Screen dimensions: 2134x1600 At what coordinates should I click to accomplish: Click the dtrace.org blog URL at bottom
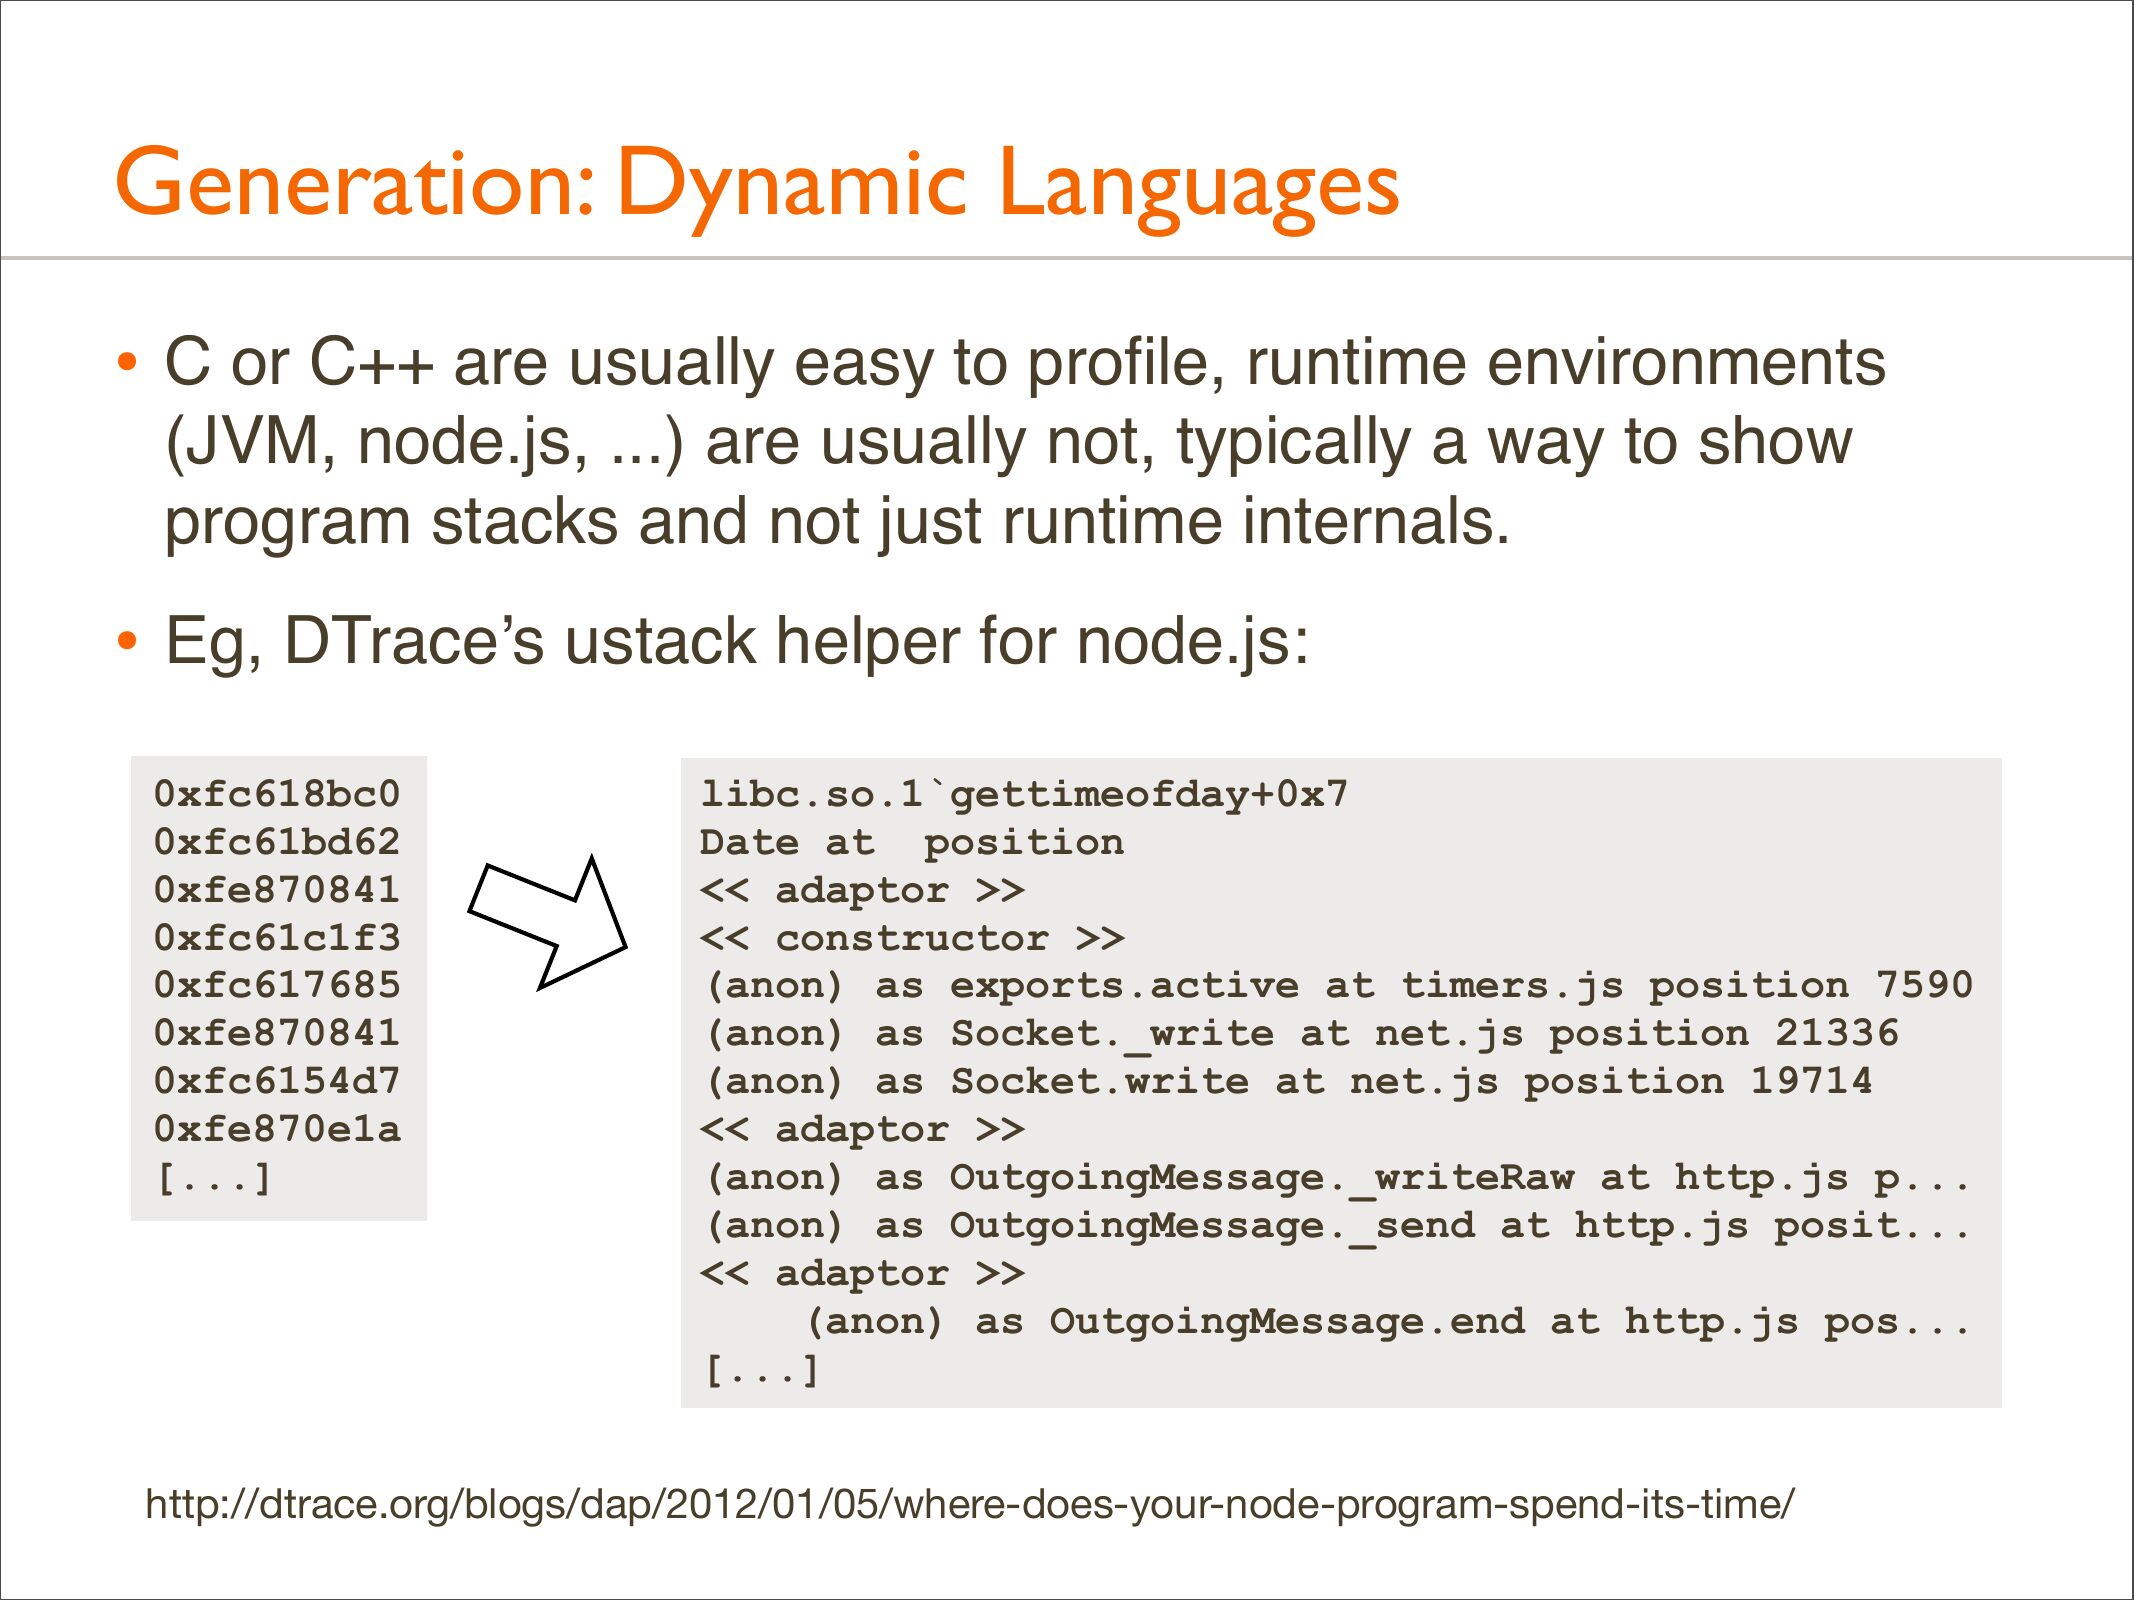pyautogui.click(x=969, y=1505)
